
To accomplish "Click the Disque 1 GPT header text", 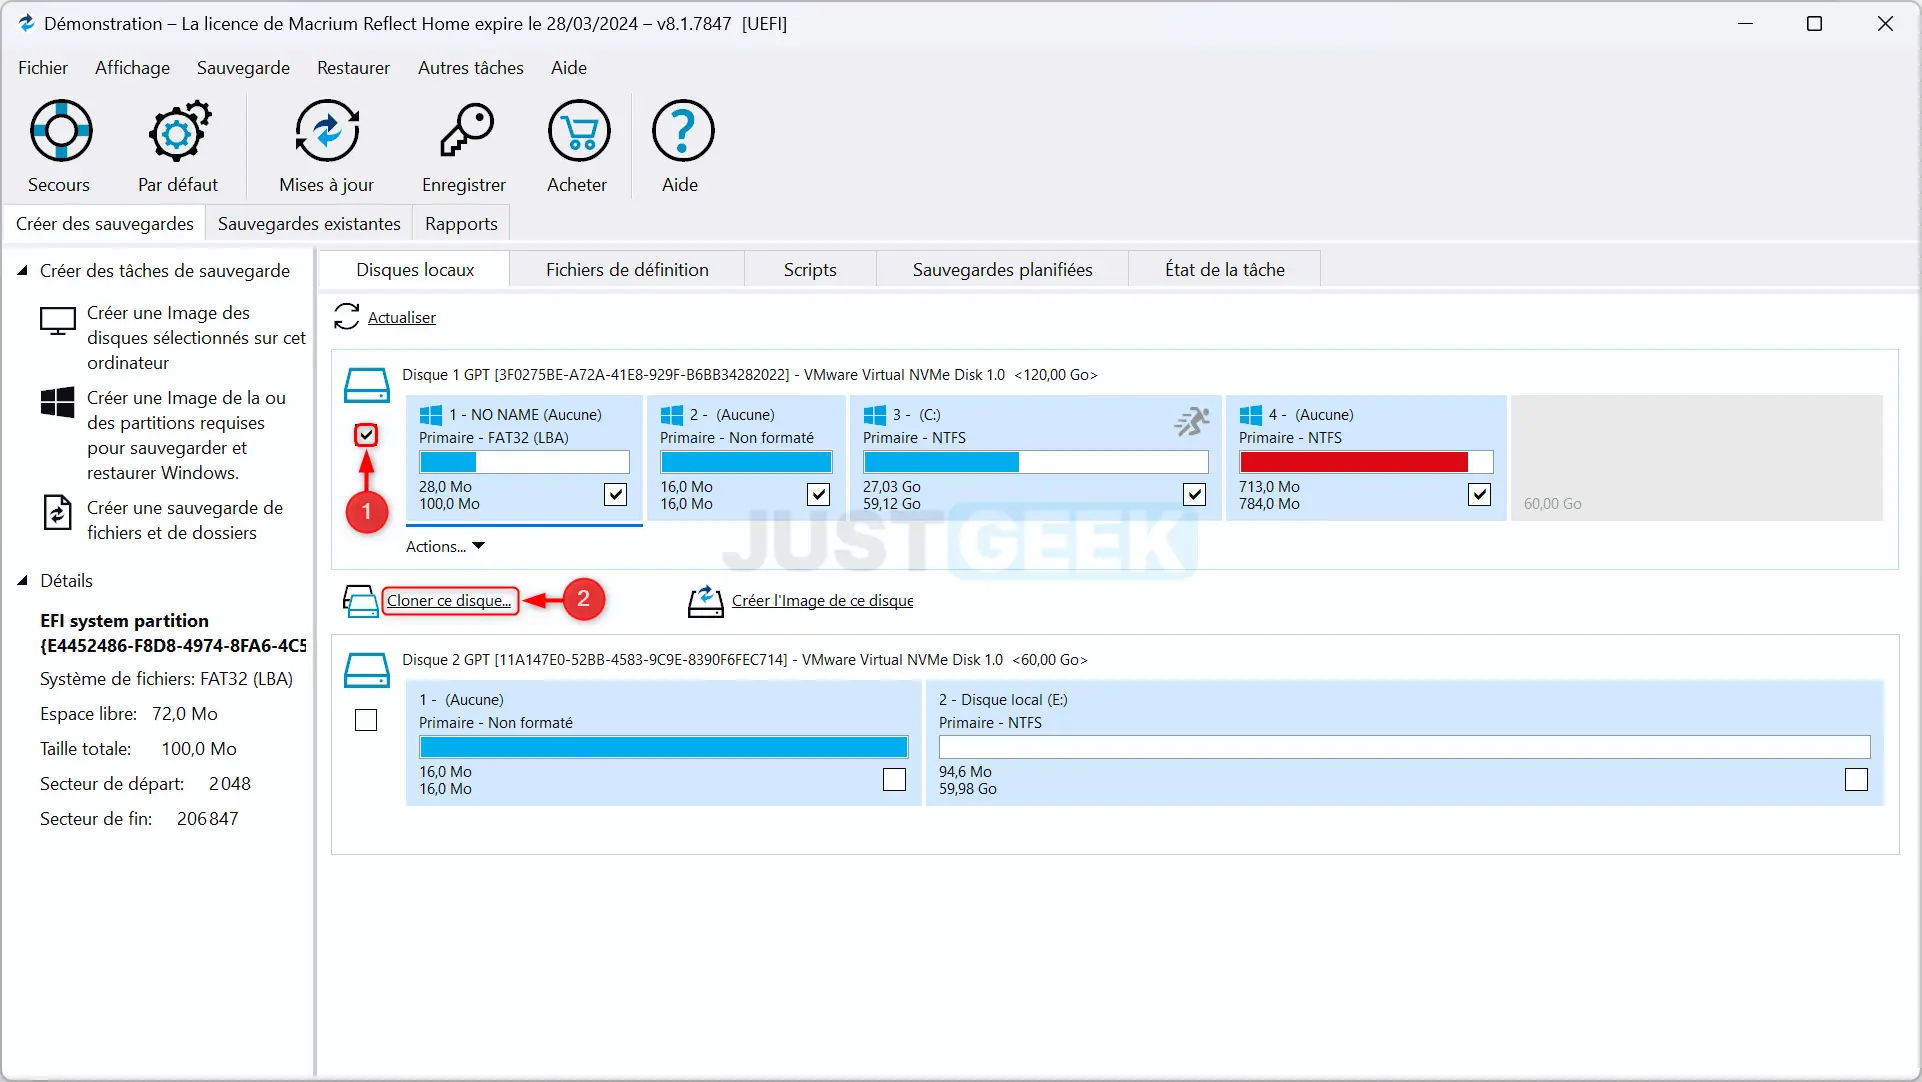I will point(749,374).
